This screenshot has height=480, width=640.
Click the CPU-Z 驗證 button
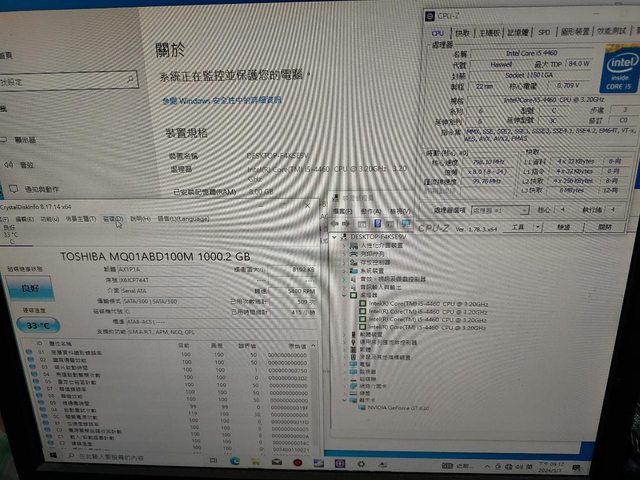coord(564,227)
